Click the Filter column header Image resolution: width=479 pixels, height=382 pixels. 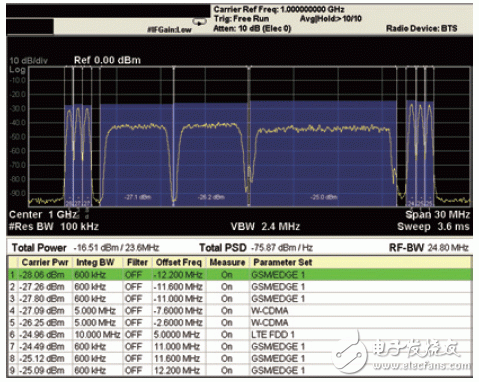tap(137, 263)
